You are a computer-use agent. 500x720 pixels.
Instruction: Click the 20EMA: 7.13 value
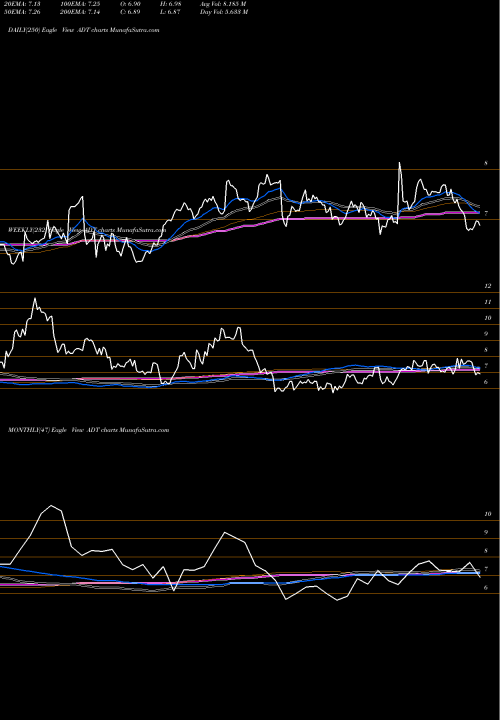(22, 4)
